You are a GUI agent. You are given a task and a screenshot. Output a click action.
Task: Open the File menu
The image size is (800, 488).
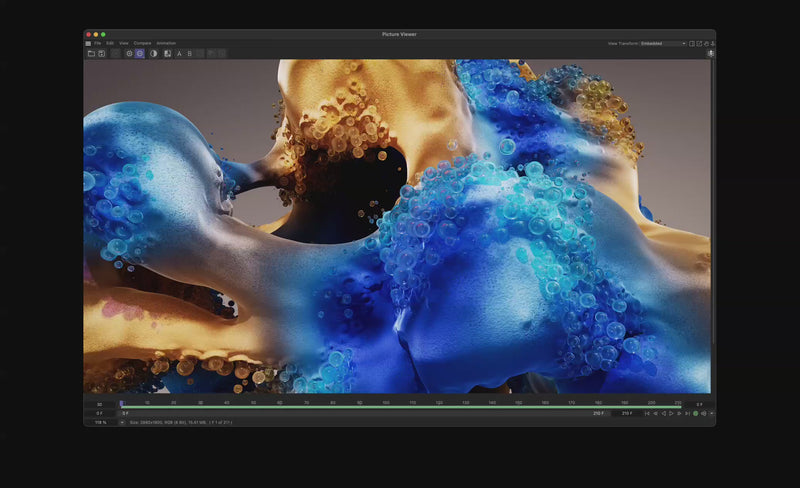pos(98,43)
